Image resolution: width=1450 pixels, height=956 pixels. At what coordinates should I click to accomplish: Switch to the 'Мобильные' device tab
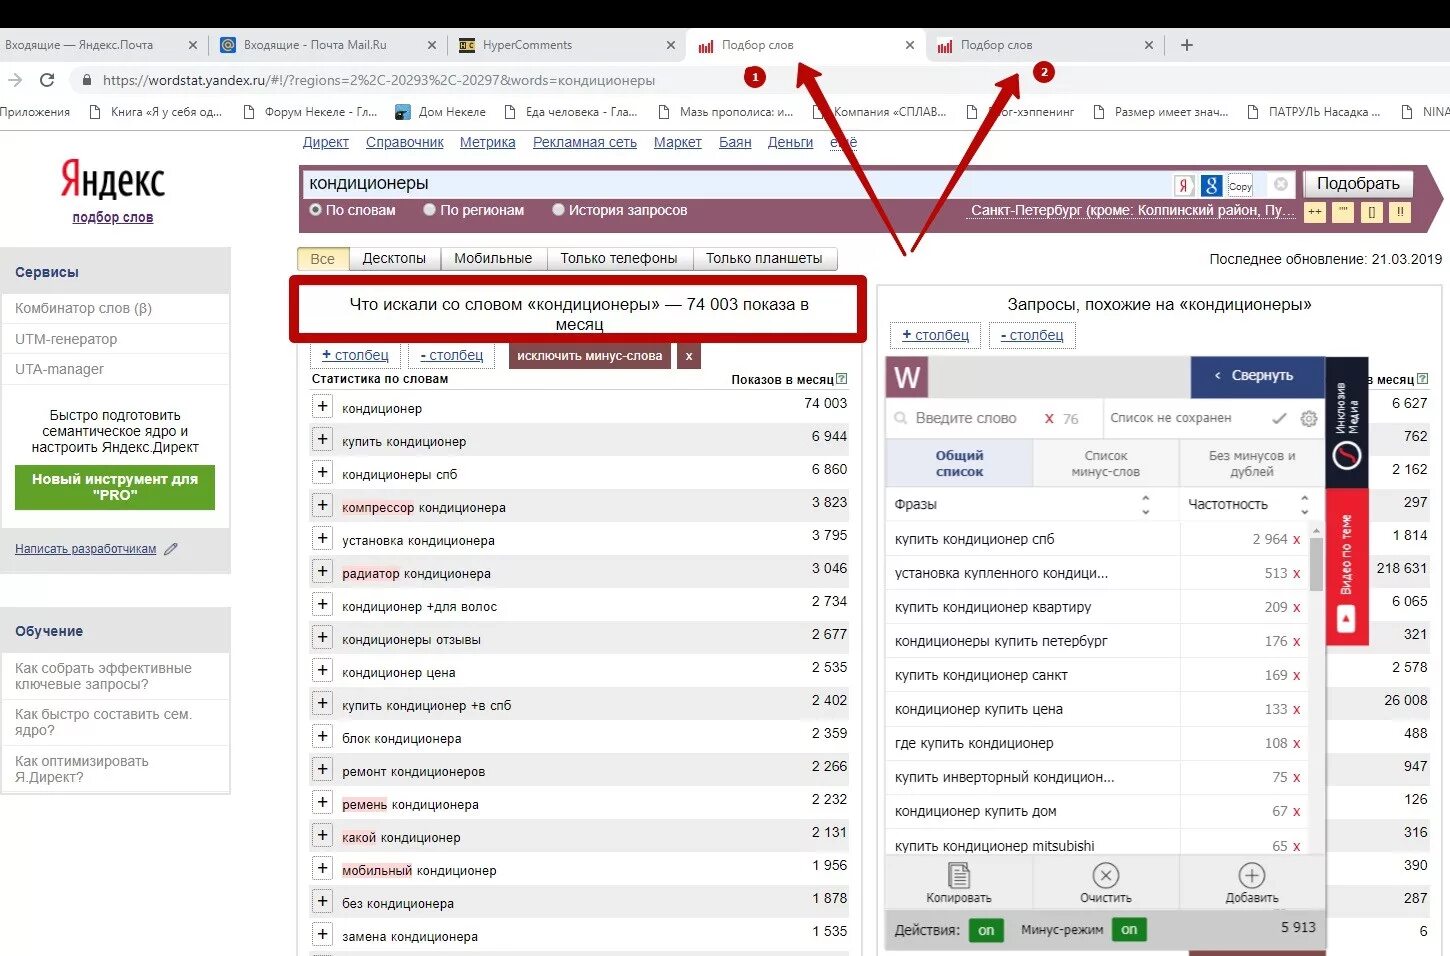tap(493, 258)
